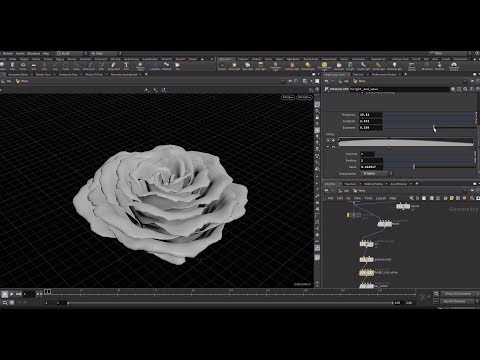The height and width of the screenshot is (360, 480).
Task: Click the Gamepad Camera shelf tool
Action: (x=454, y=66)
